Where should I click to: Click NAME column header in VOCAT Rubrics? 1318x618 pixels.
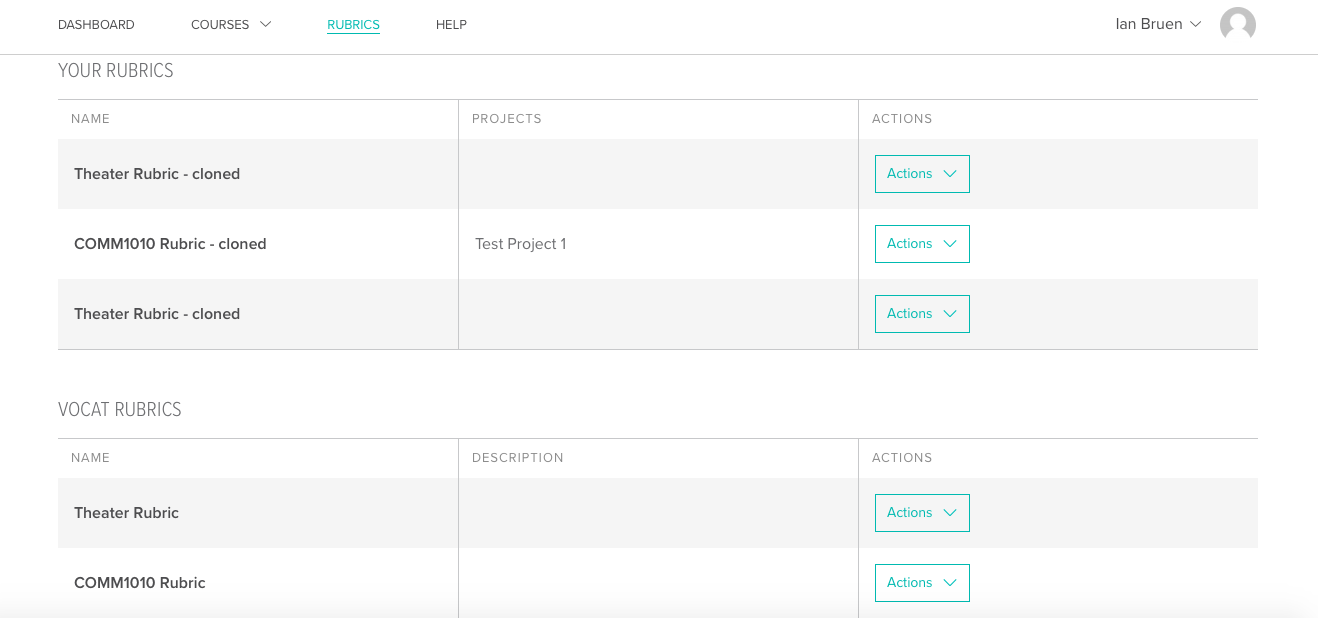(90, 458)
